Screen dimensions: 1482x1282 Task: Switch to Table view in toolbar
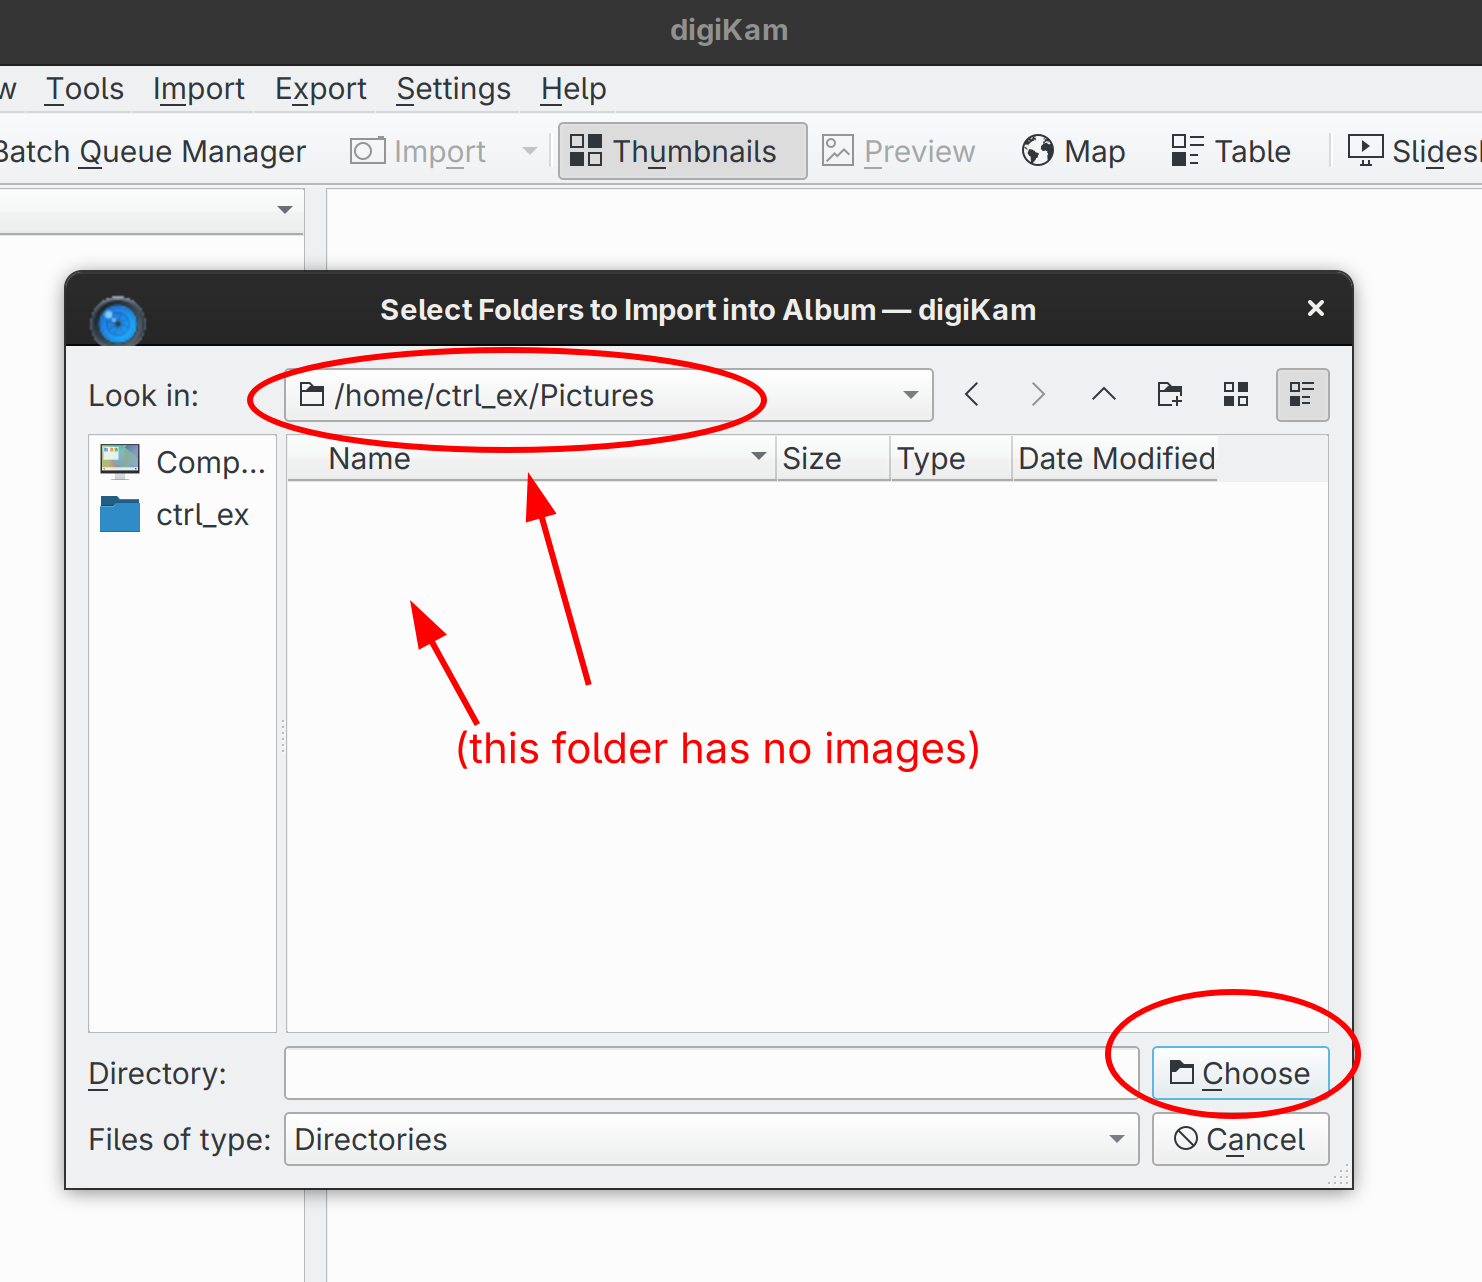[x=1231, y=151]
